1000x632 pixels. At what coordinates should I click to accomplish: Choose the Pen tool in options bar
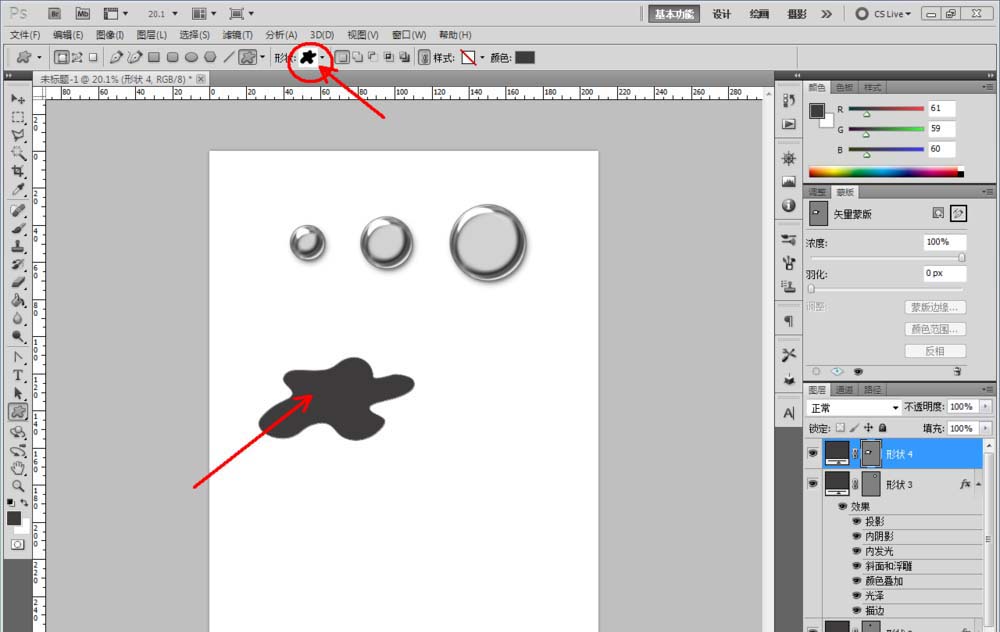click(115, 57)
